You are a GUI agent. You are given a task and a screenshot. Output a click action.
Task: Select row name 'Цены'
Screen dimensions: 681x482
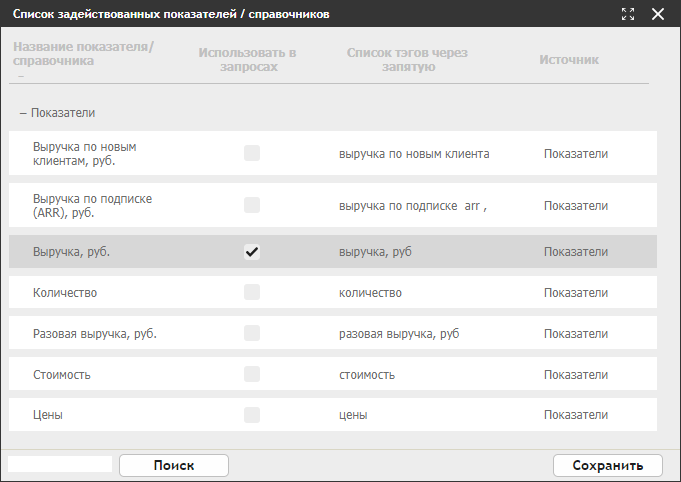[x=48, y=415]
